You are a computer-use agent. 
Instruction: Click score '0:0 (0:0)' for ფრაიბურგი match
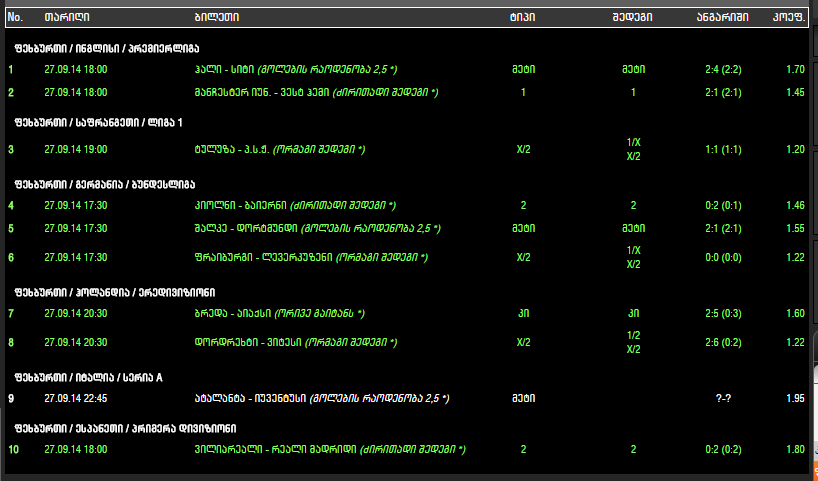723,258
